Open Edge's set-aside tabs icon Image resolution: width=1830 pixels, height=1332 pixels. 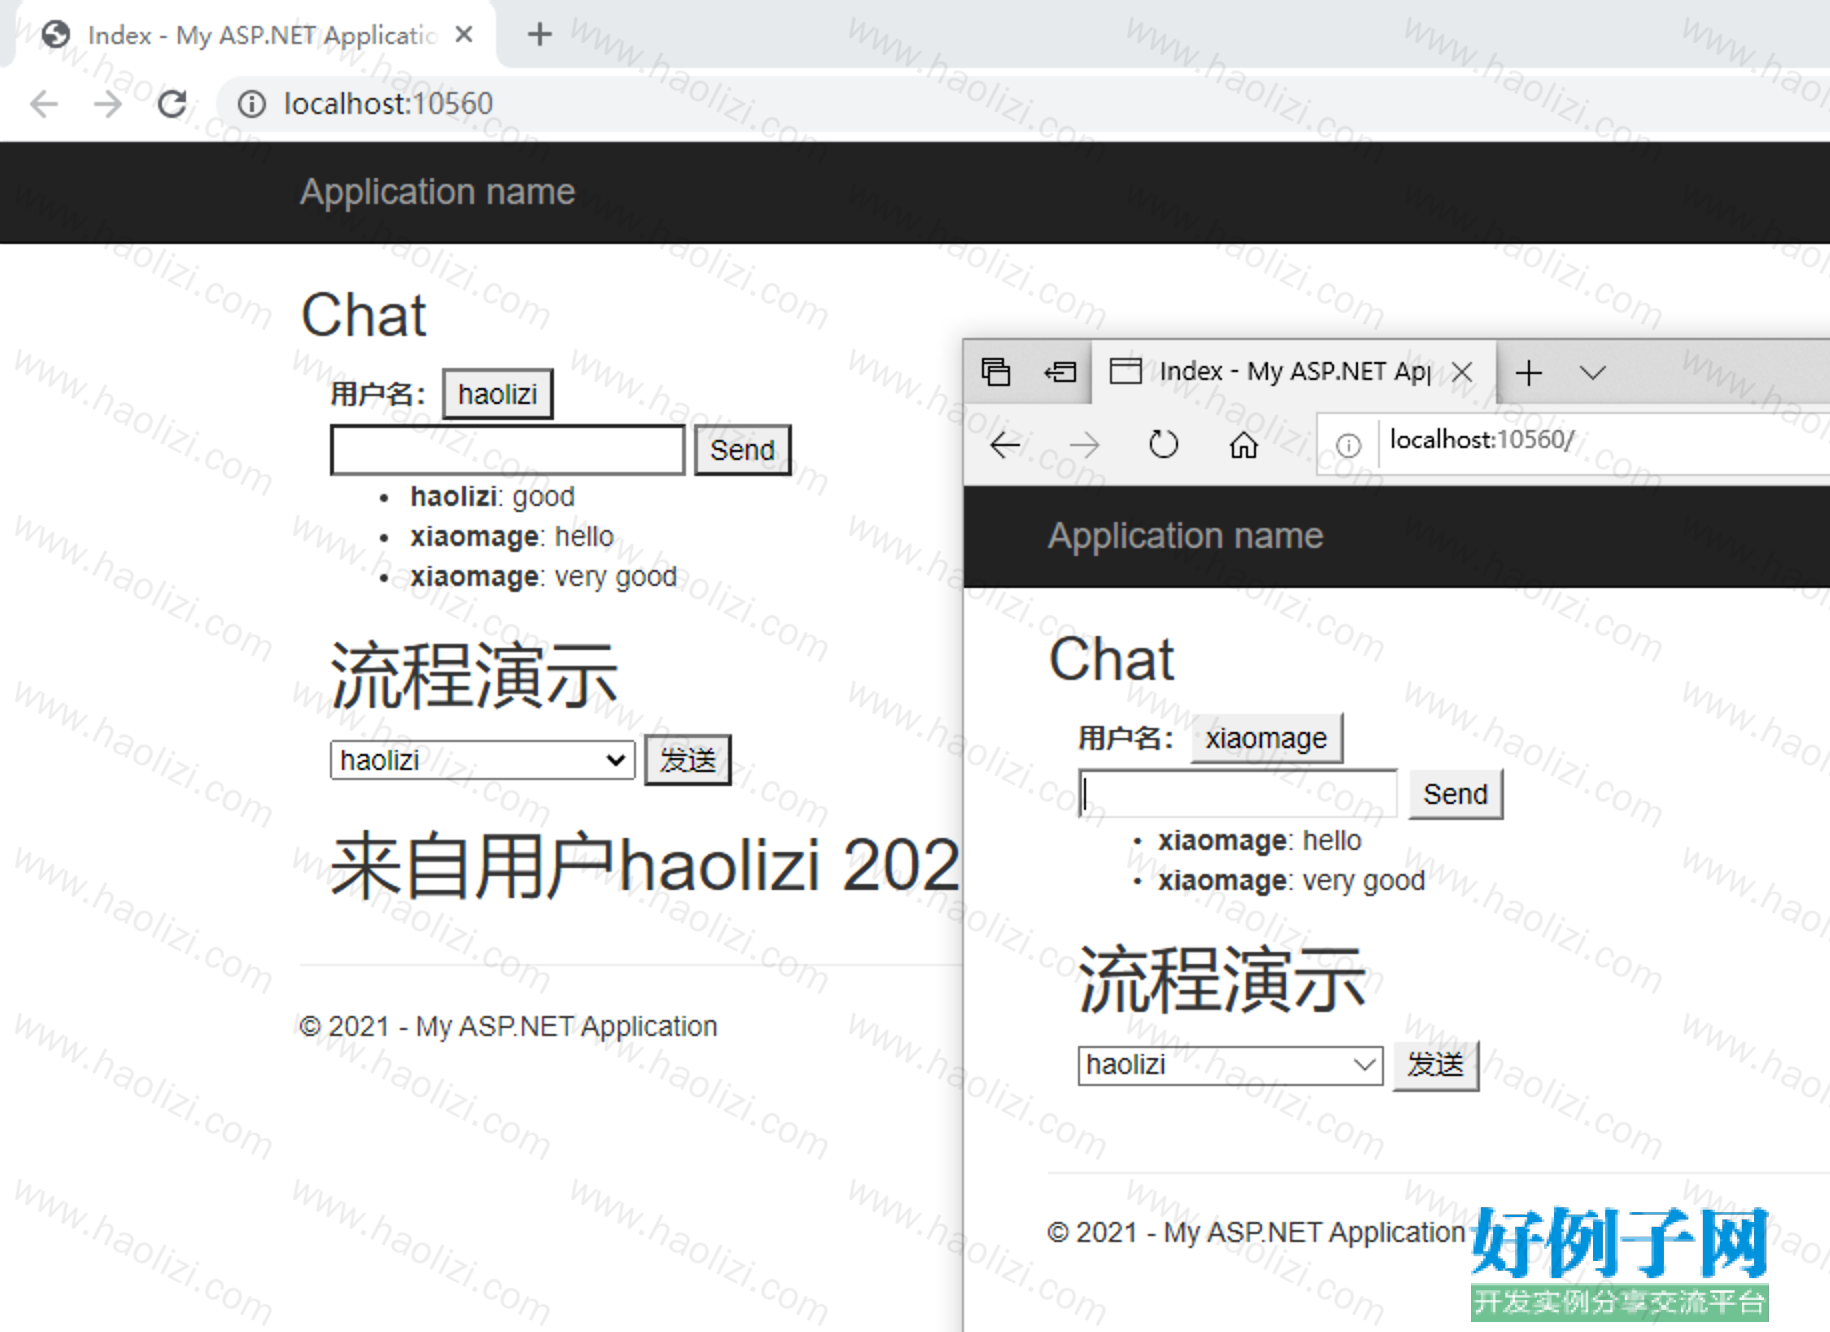click(x=996, y=372)
